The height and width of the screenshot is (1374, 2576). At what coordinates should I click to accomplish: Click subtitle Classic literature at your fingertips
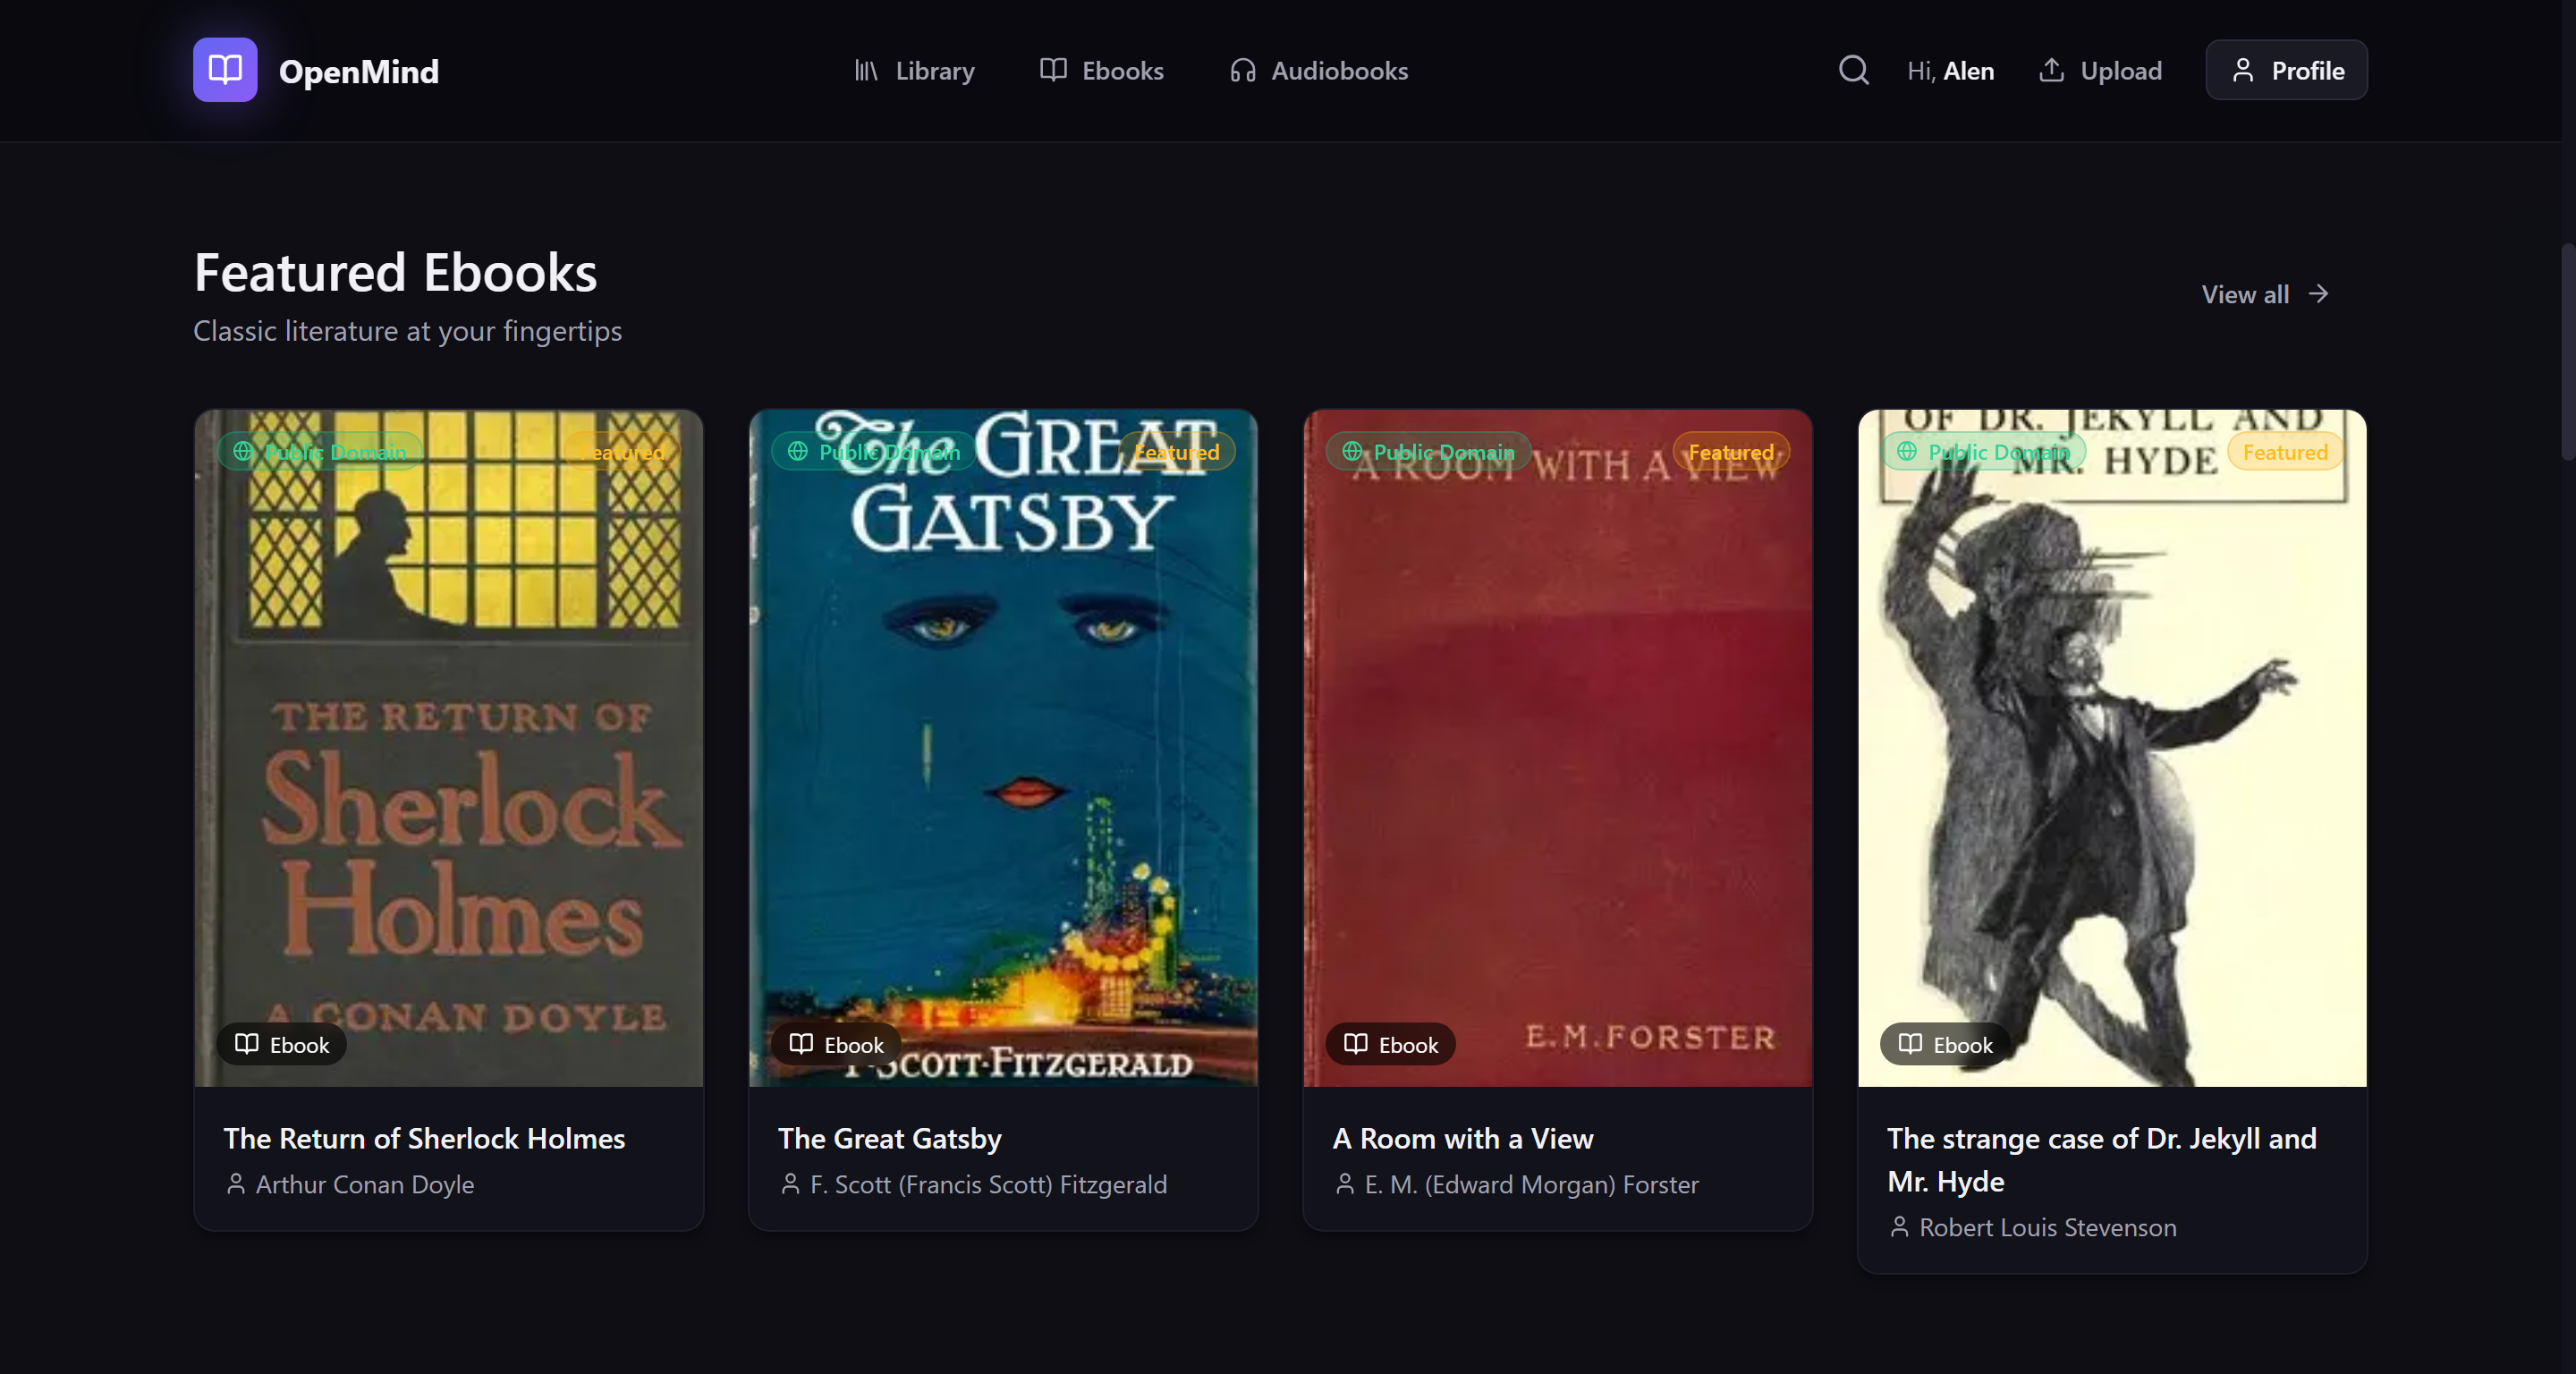coord(407,331)
